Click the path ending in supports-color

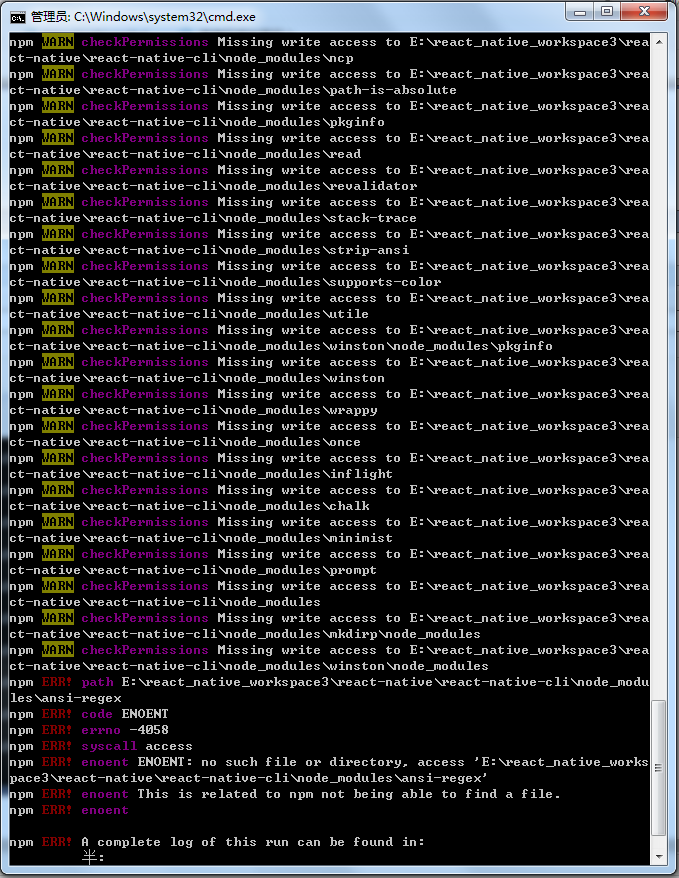[x=225, y=282]
